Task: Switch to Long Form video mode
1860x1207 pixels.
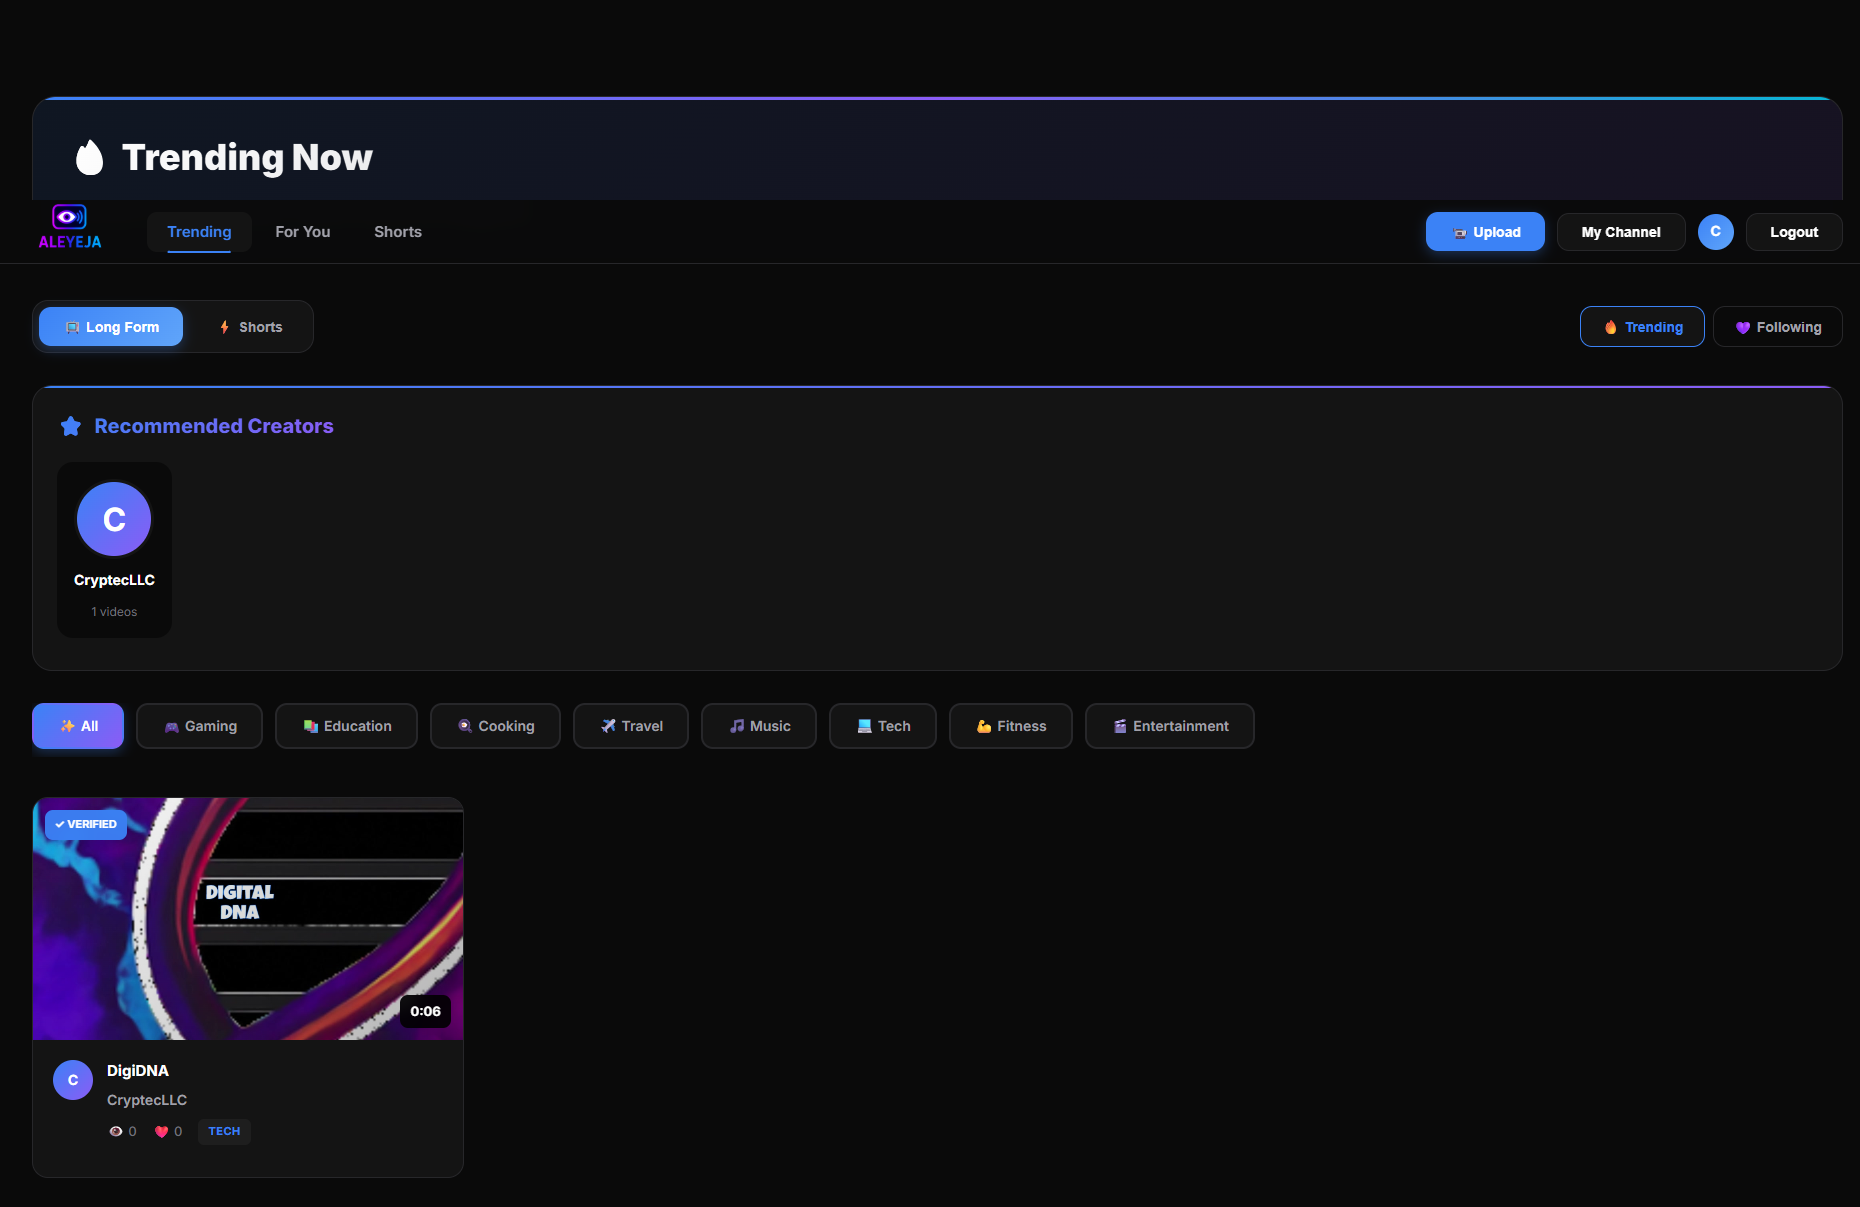Action: [x=111, y=327]
